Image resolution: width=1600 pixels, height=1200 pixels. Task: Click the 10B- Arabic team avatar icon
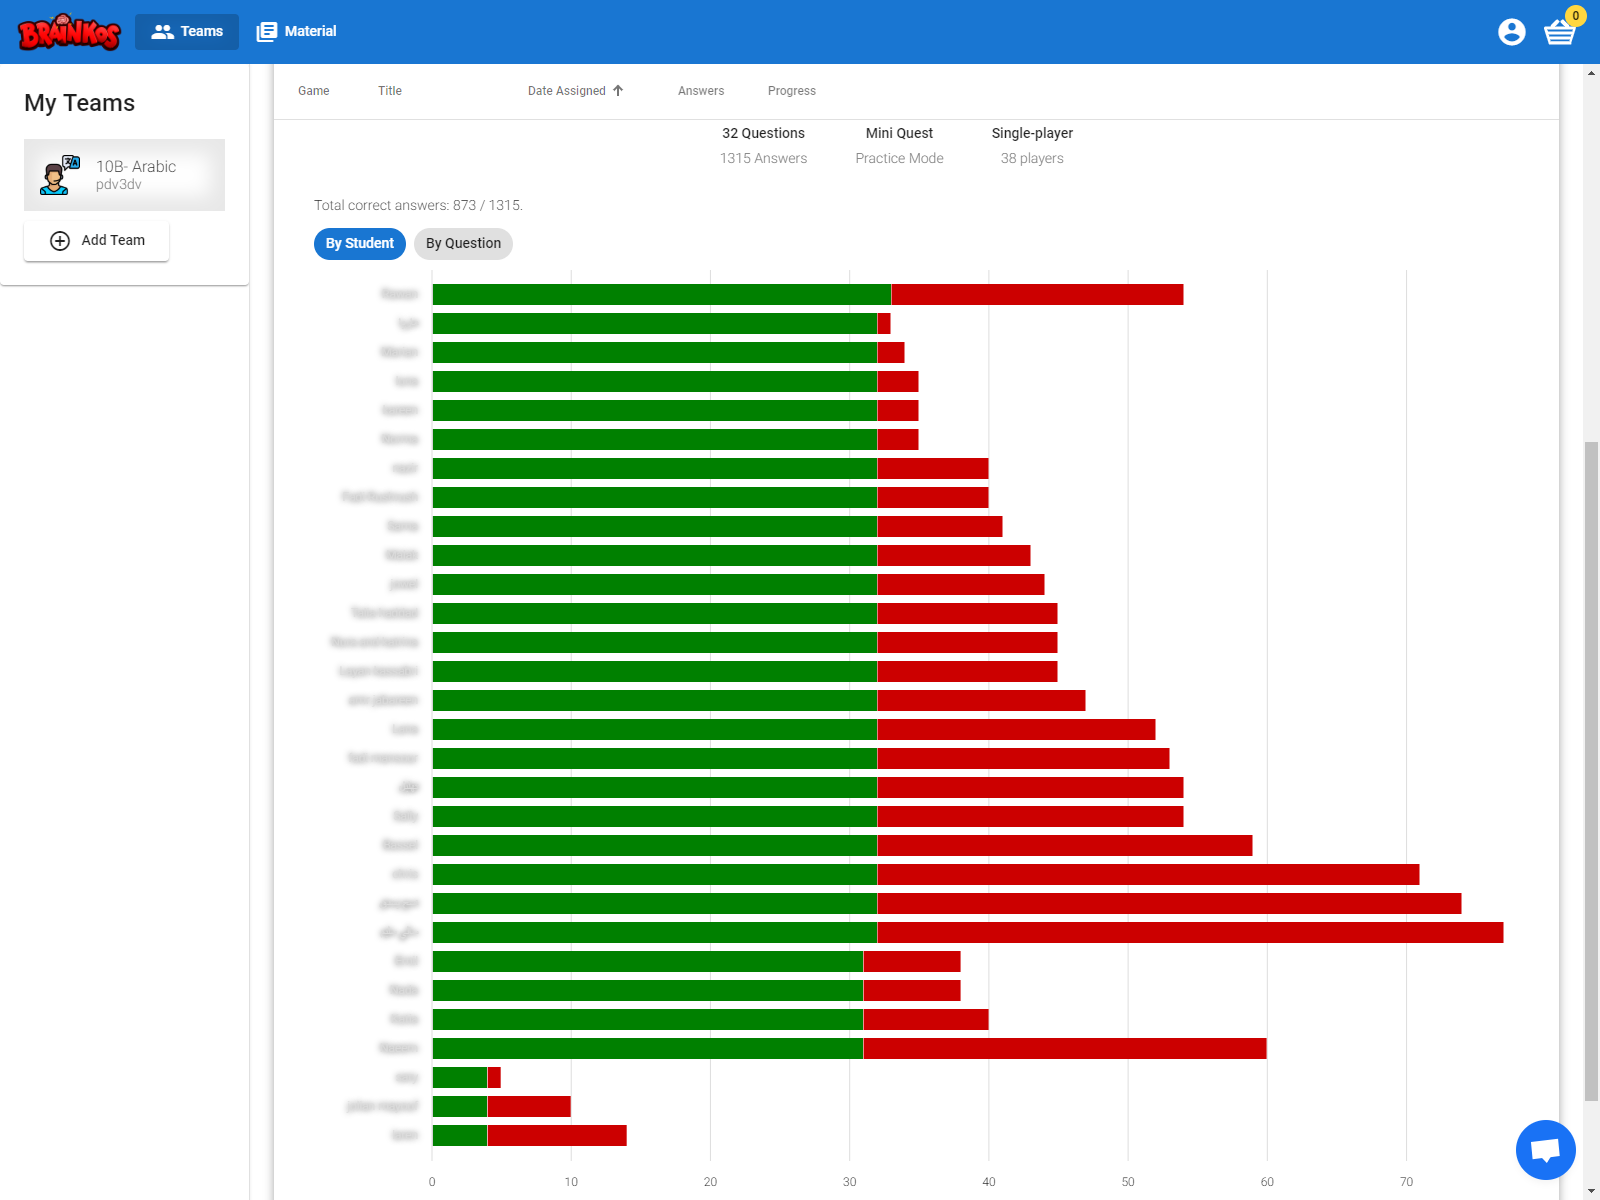click(60, 175)
